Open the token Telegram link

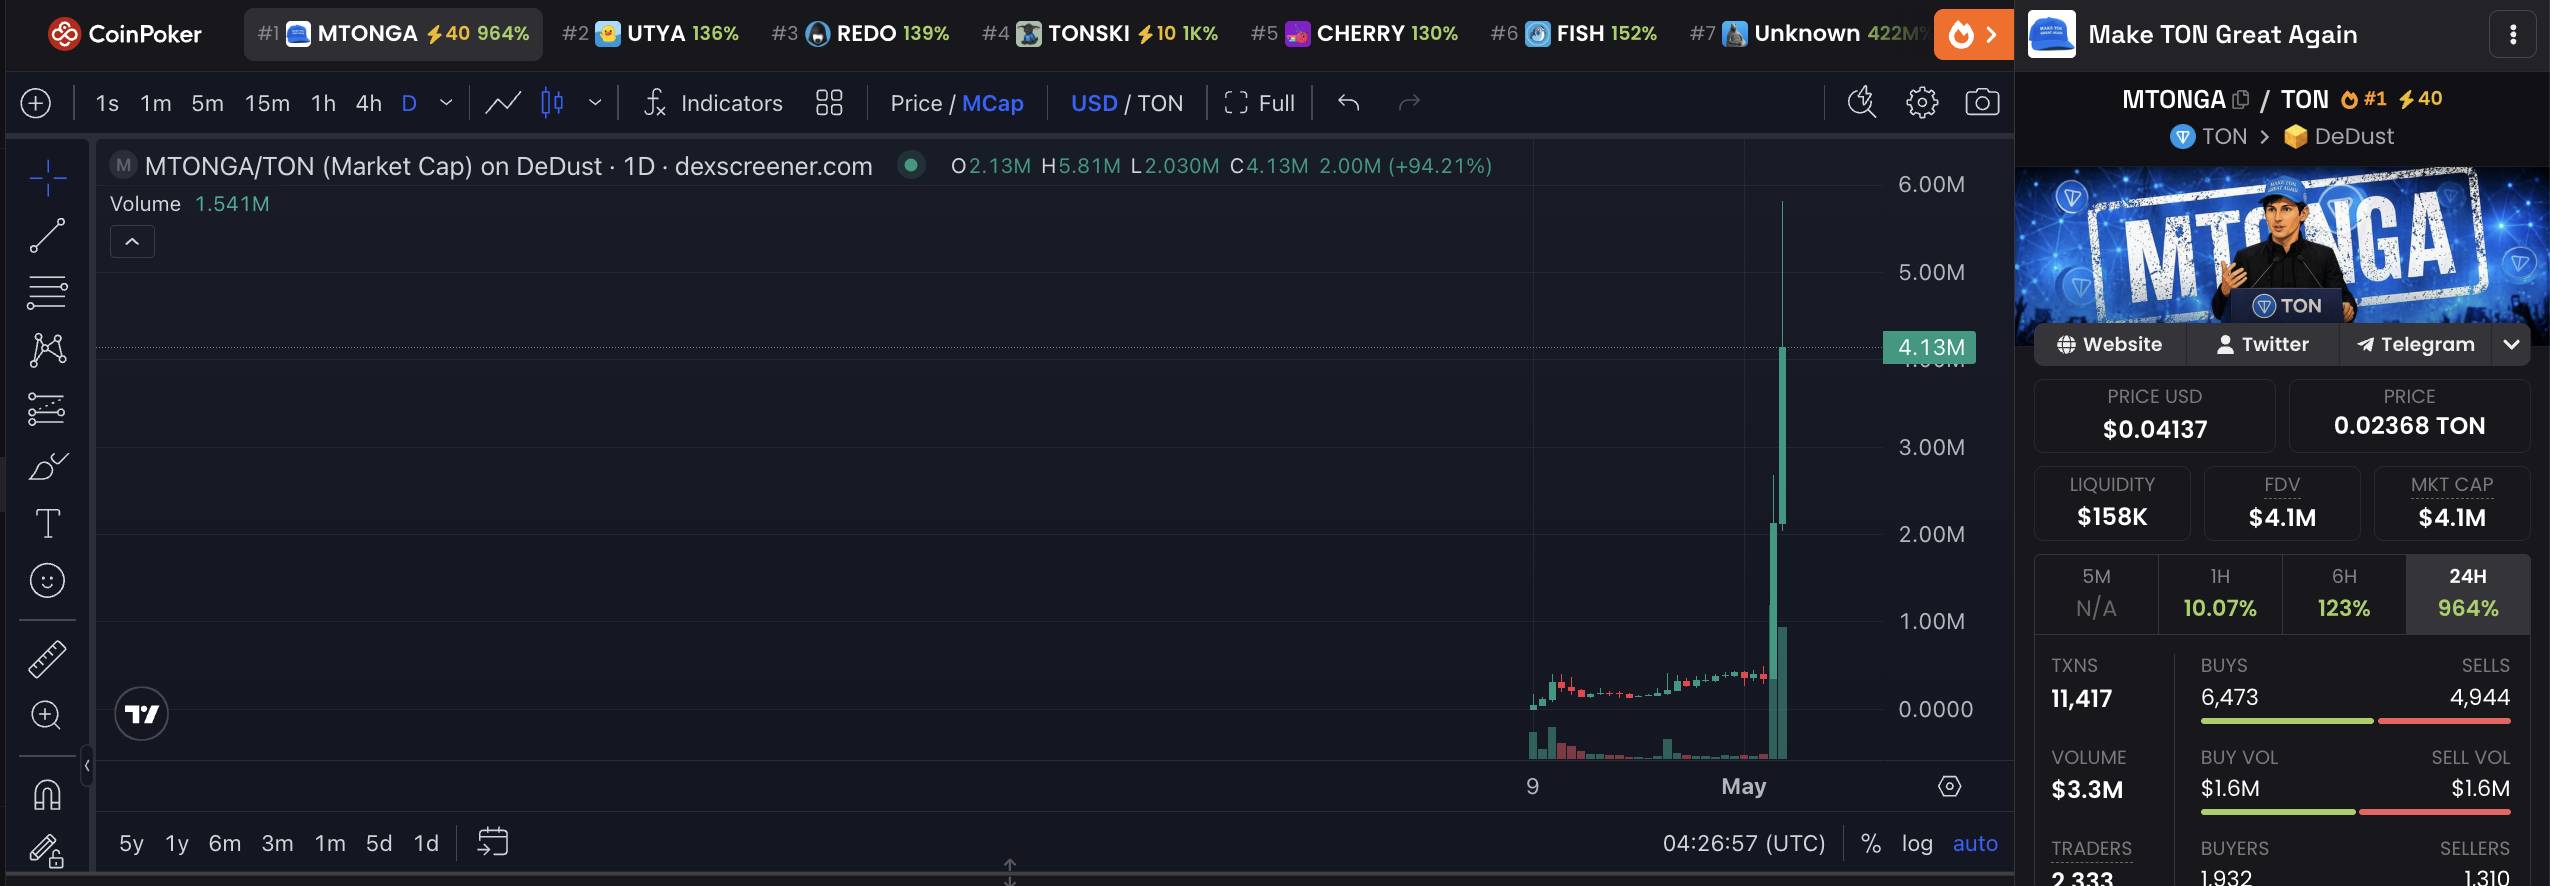2416,345
